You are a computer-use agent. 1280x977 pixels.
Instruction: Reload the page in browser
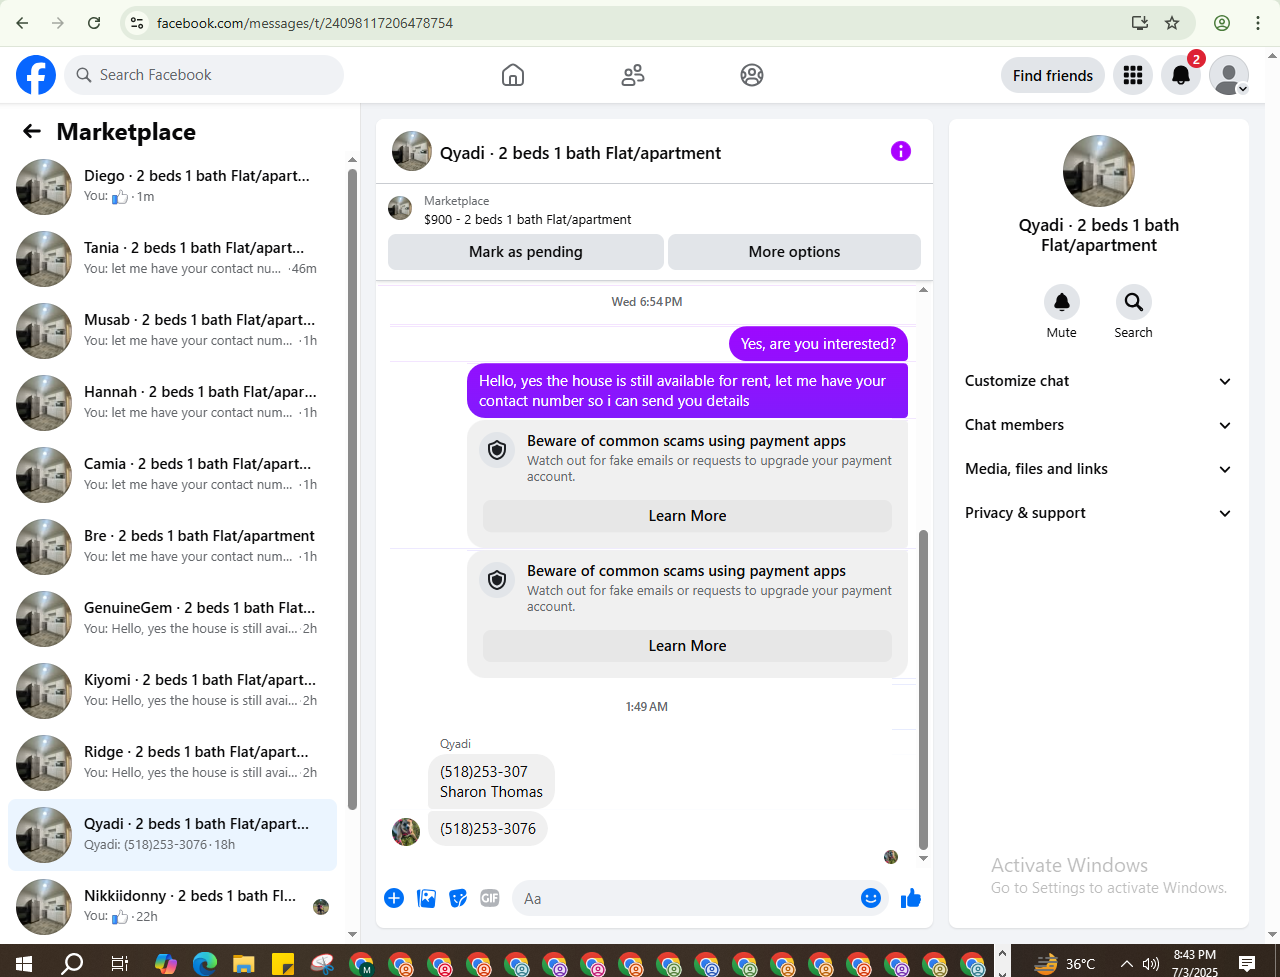pos(94,22)
